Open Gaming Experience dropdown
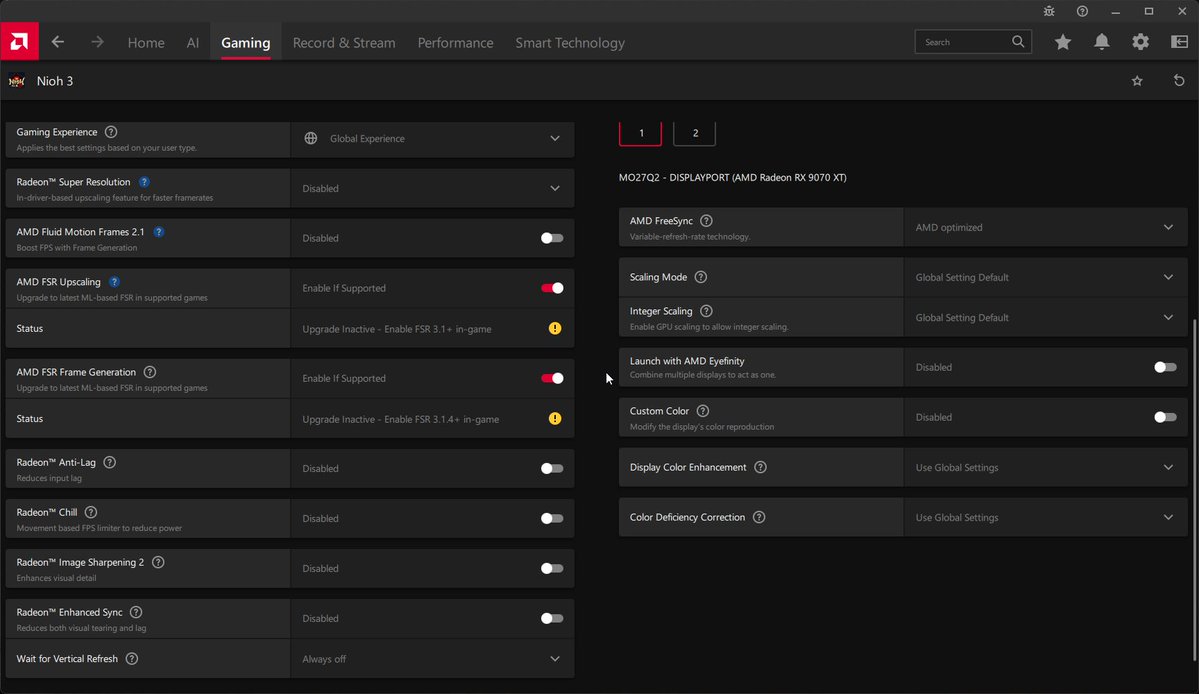The image size is (1199, 694). [432, 139]
